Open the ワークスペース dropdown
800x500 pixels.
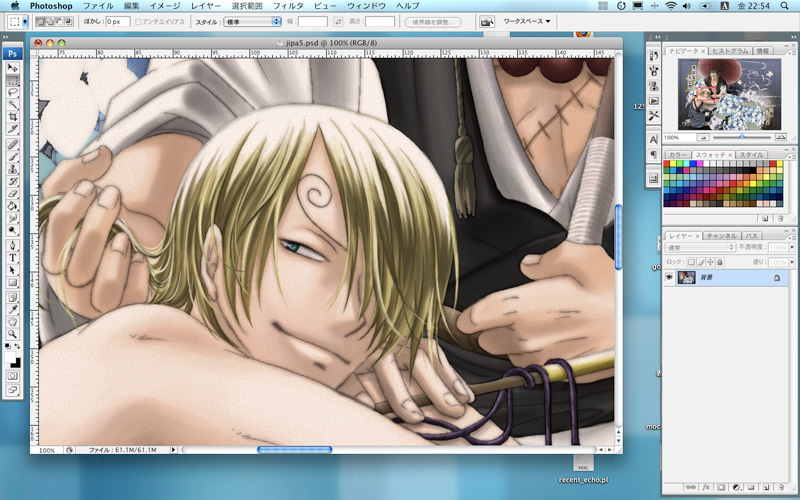pos(527,21)
